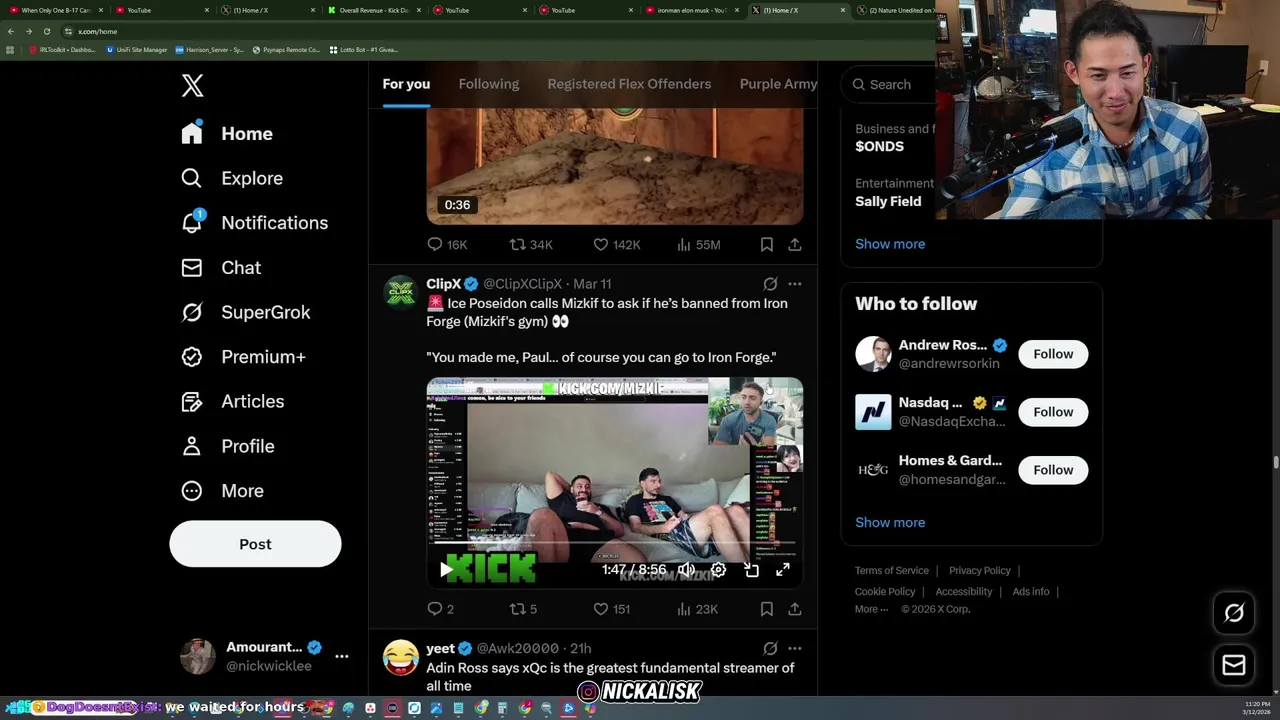Viewport: 1280px width, 720px height.
Task: Open Profile in the sidebar
Action: point(228,446)
